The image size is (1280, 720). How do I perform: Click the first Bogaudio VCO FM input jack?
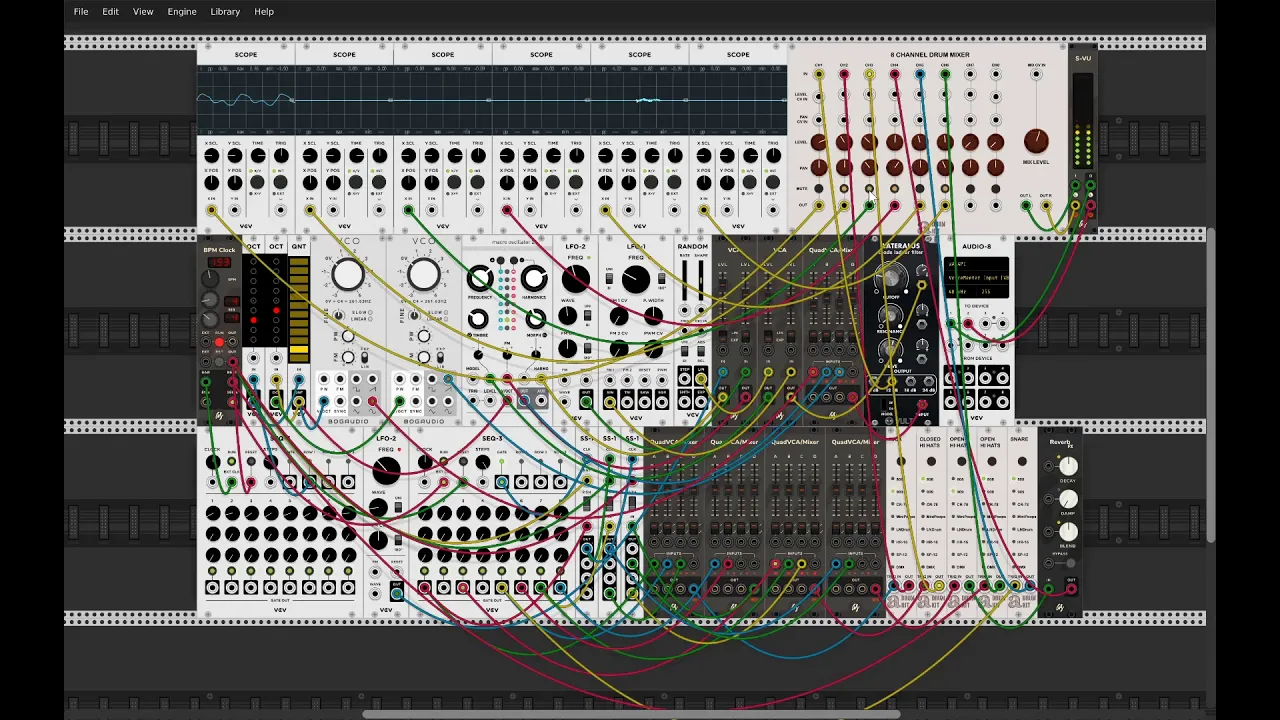340,379
